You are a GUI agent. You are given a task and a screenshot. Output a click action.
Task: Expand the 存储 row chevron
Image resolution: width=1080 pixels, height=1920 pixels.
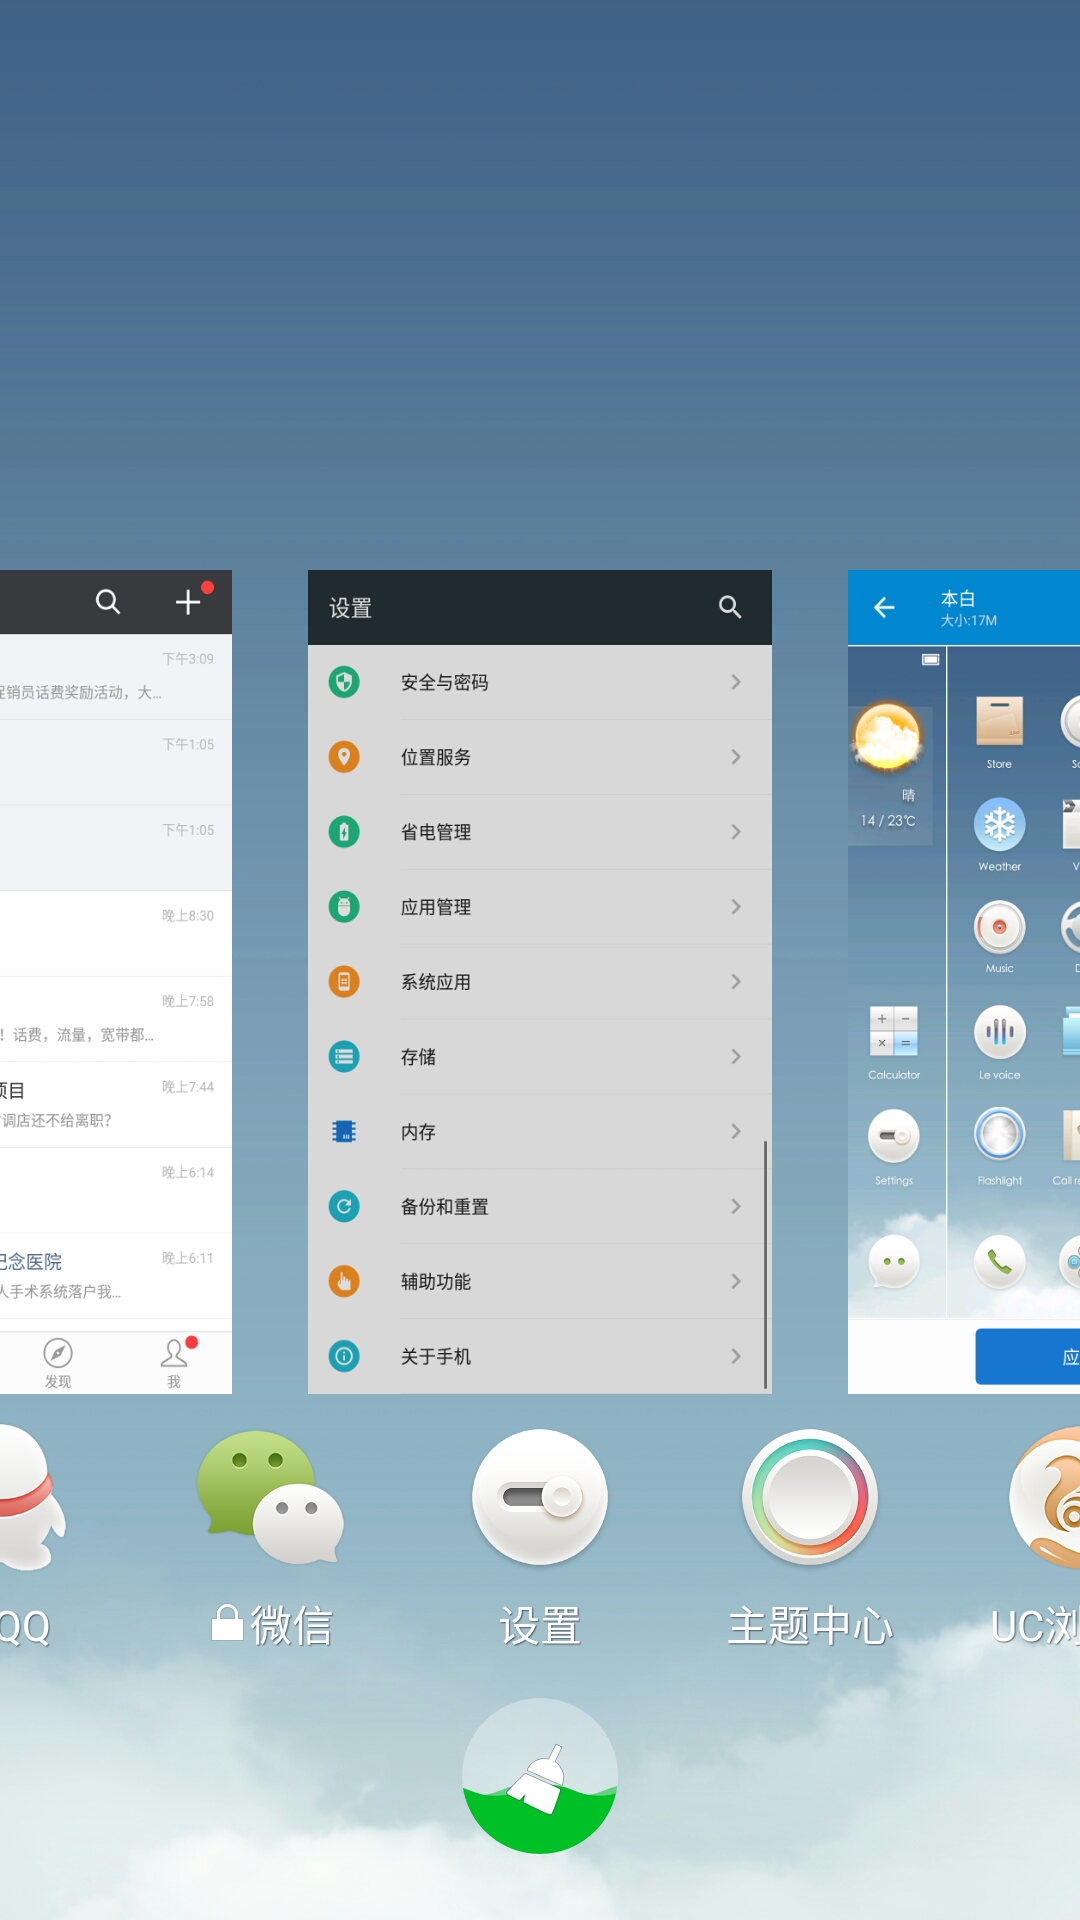736,1057
